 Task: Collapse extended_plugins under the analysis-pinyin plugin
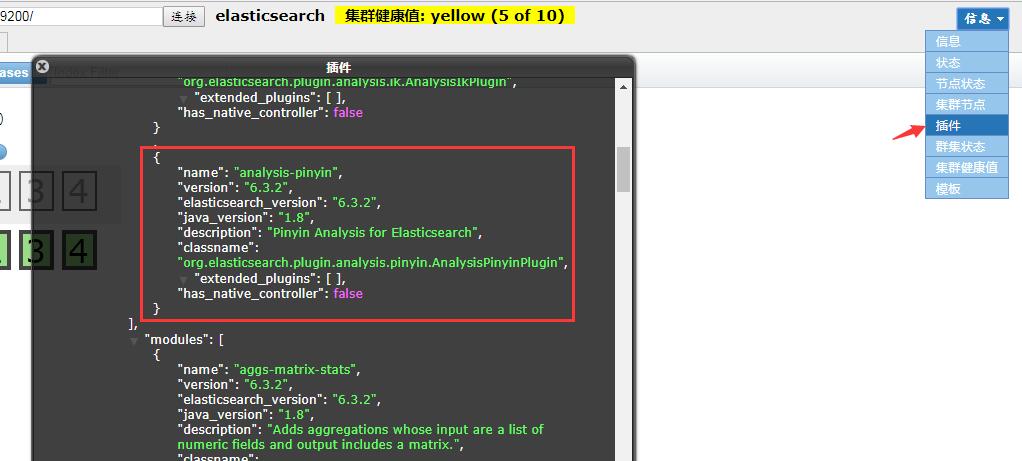click(184, 279)
